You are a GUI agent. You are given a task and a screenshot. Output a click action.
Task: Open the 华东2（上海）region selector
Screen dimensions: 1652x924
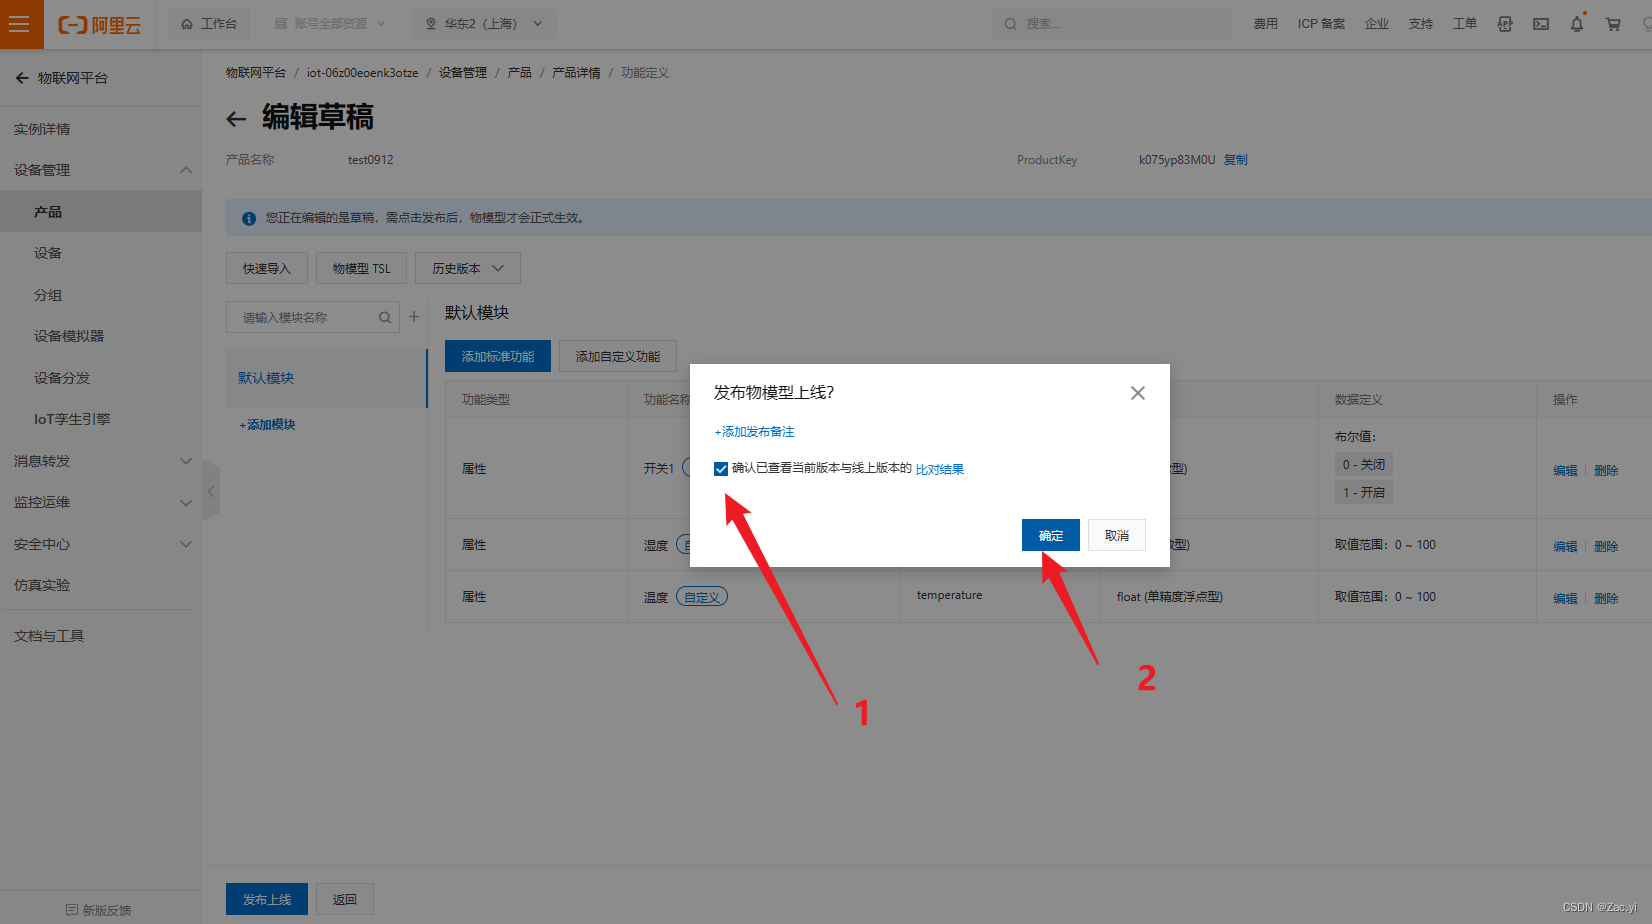(x=484, y=24)
